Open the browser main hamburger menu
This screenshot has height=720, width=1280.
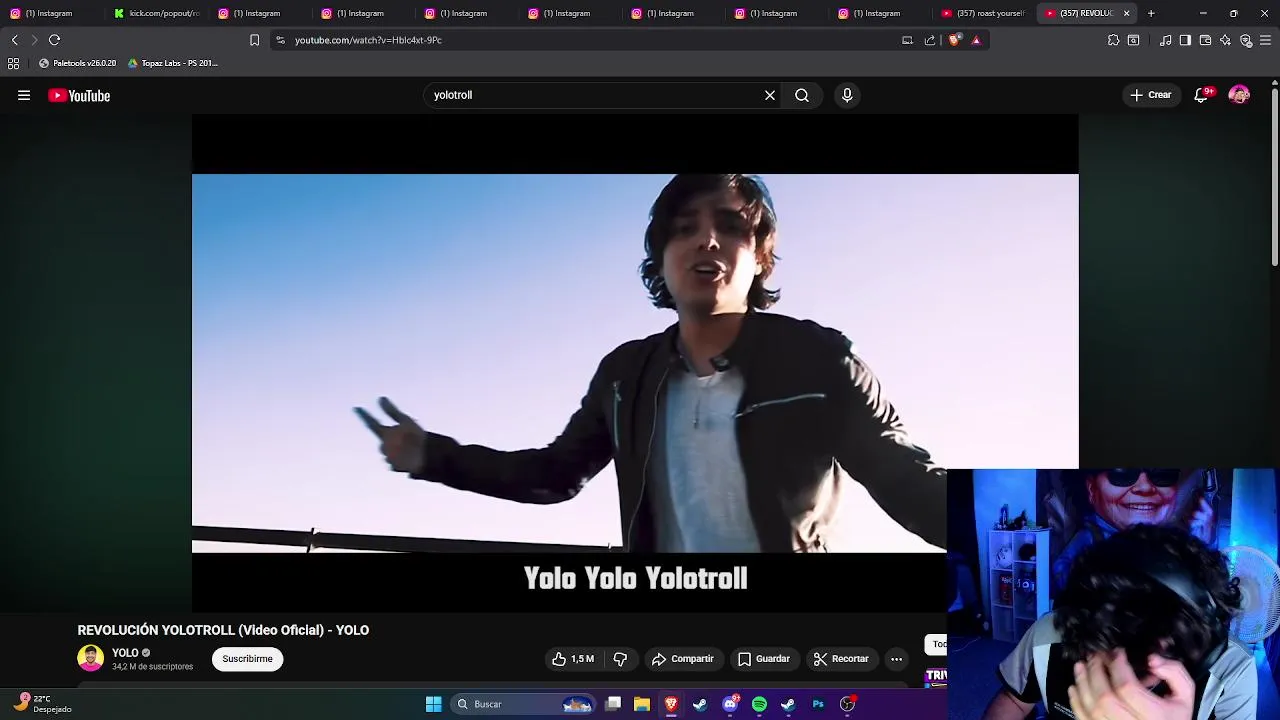[1266, 40]
